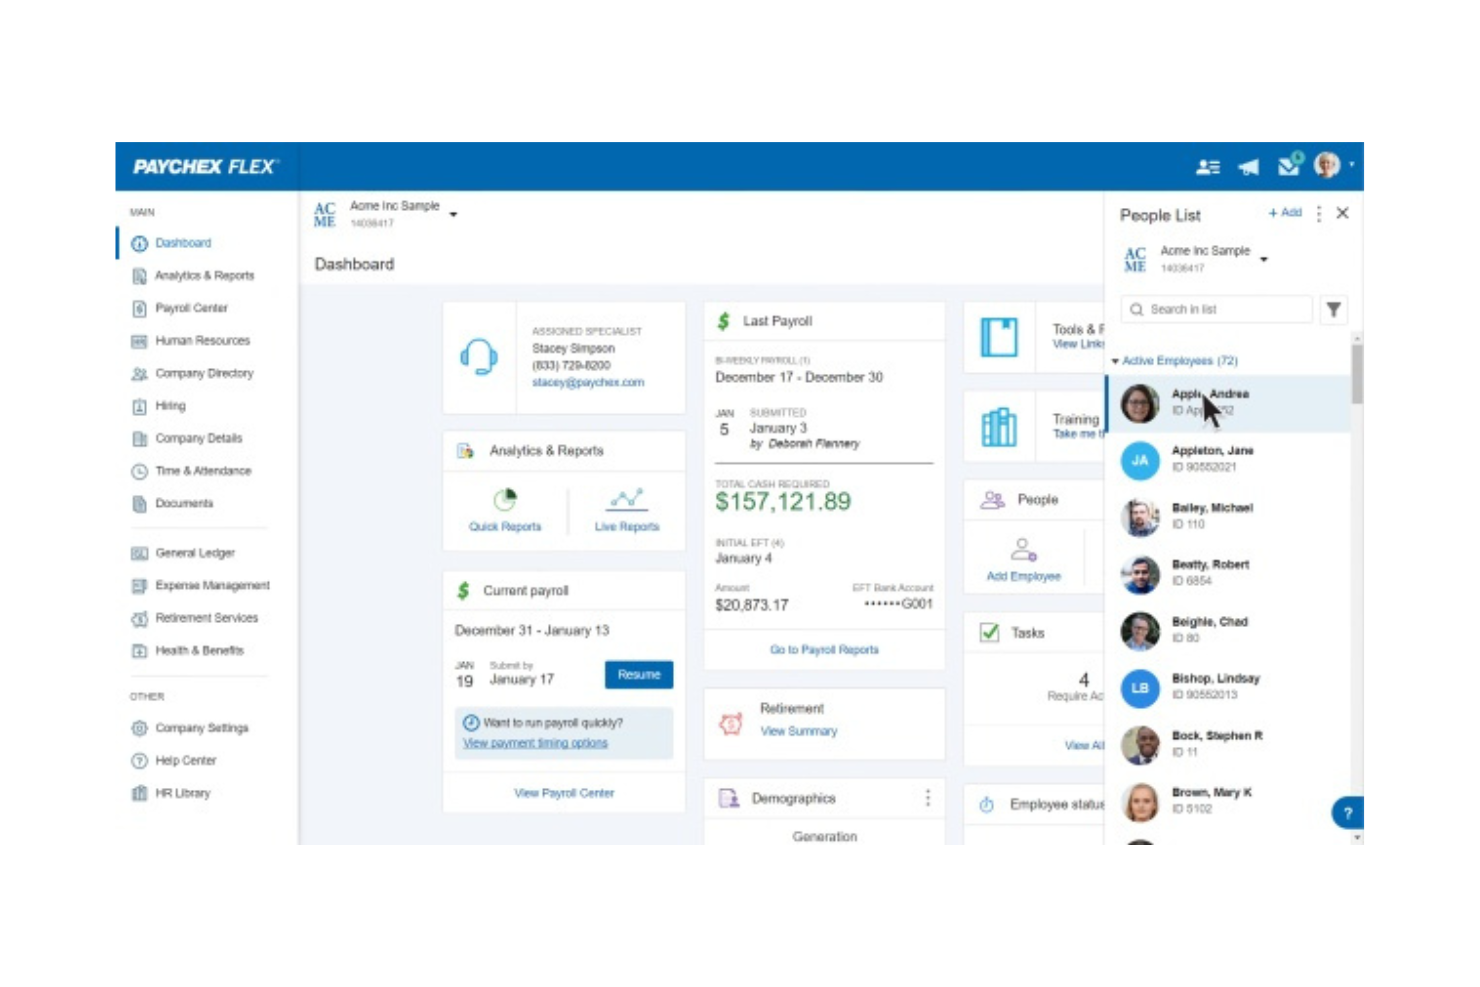The height and width of the screenshot is (987, 1480).
Task: Select employee Appleton, Jane
Action: (x=1229, y=460)
